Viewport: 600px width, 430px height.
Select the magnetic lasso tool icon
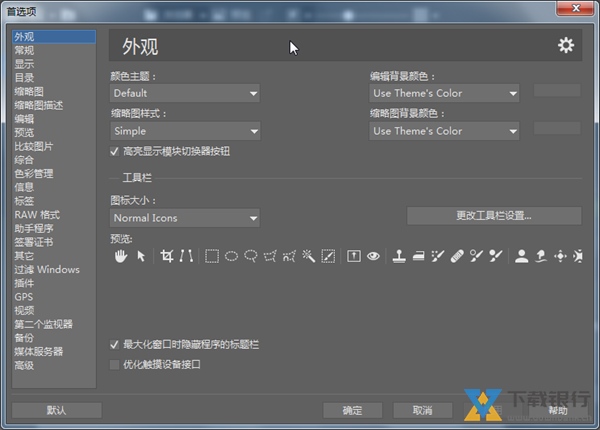click(289, 256)
